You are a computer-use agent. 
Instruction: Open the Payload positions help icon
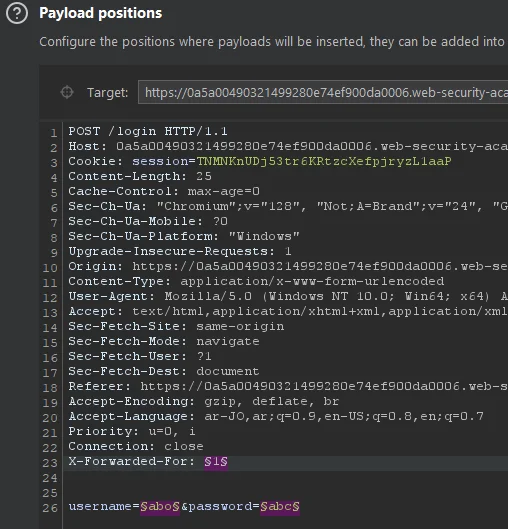coord(17,13)
